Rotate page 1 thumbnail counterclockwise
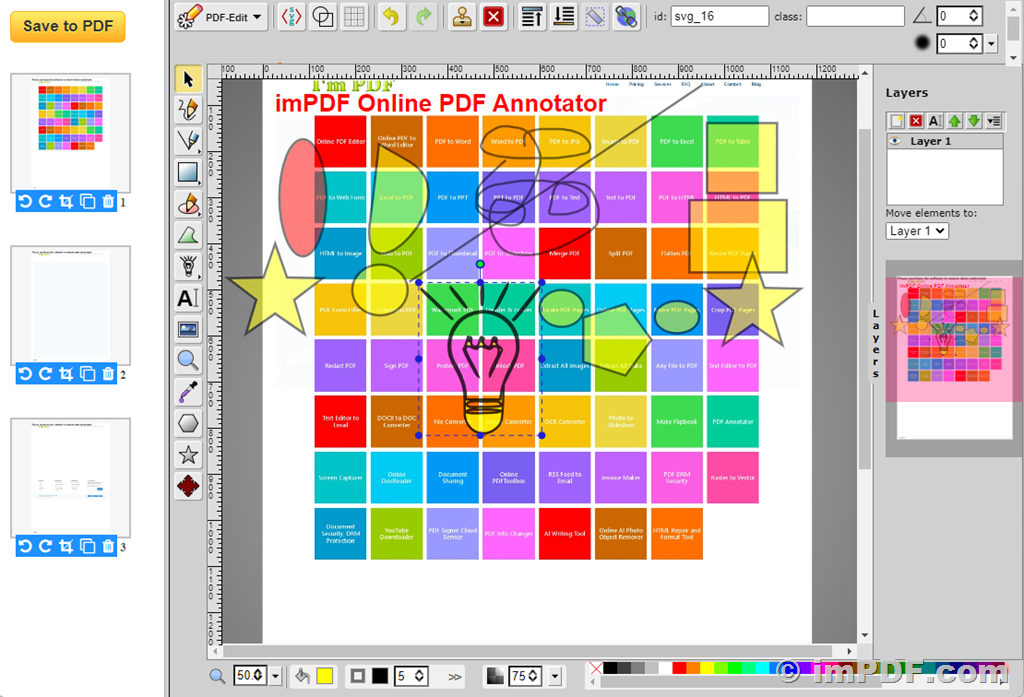 point(25,202)
